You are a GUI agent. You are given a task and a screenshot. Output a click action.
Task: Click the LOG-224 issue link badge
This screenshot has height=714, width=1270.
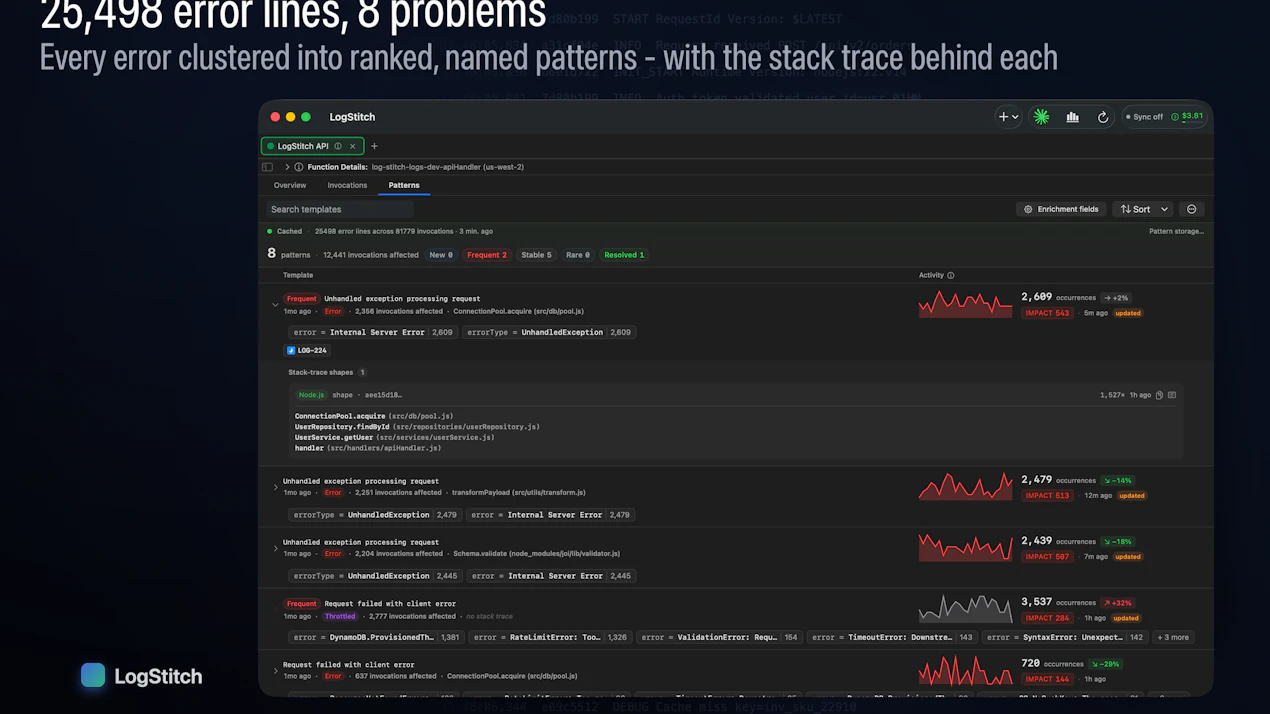click(307, 351)
